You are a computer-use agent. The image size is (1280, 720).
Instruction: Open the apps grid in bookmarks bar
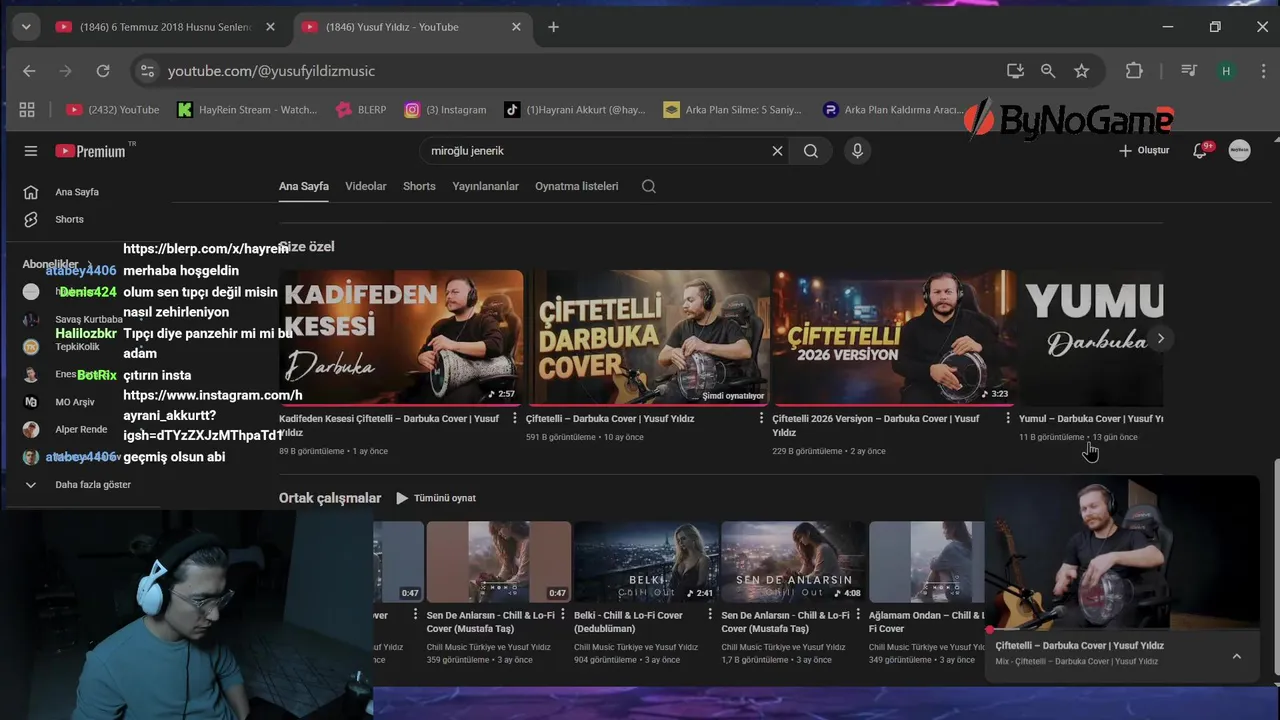pyautogui.click(x=27, y=110)
